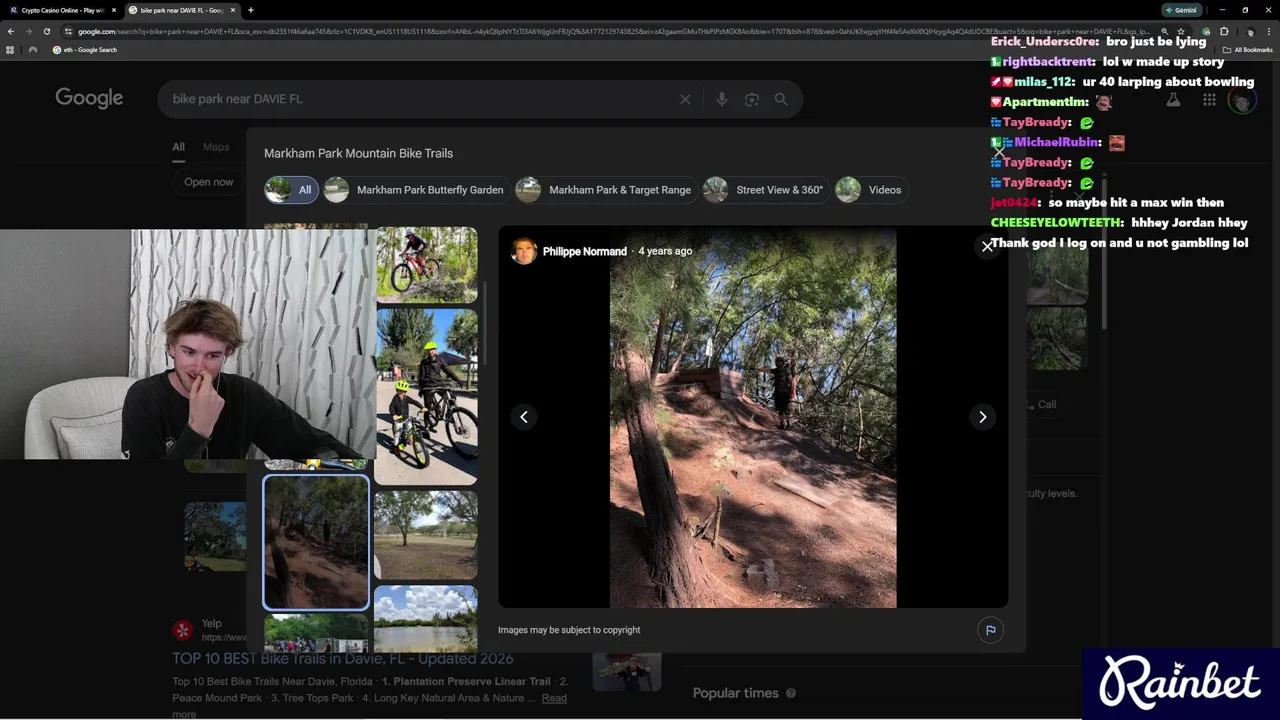
Task: View site information icon in address bar
Action: 68,31
